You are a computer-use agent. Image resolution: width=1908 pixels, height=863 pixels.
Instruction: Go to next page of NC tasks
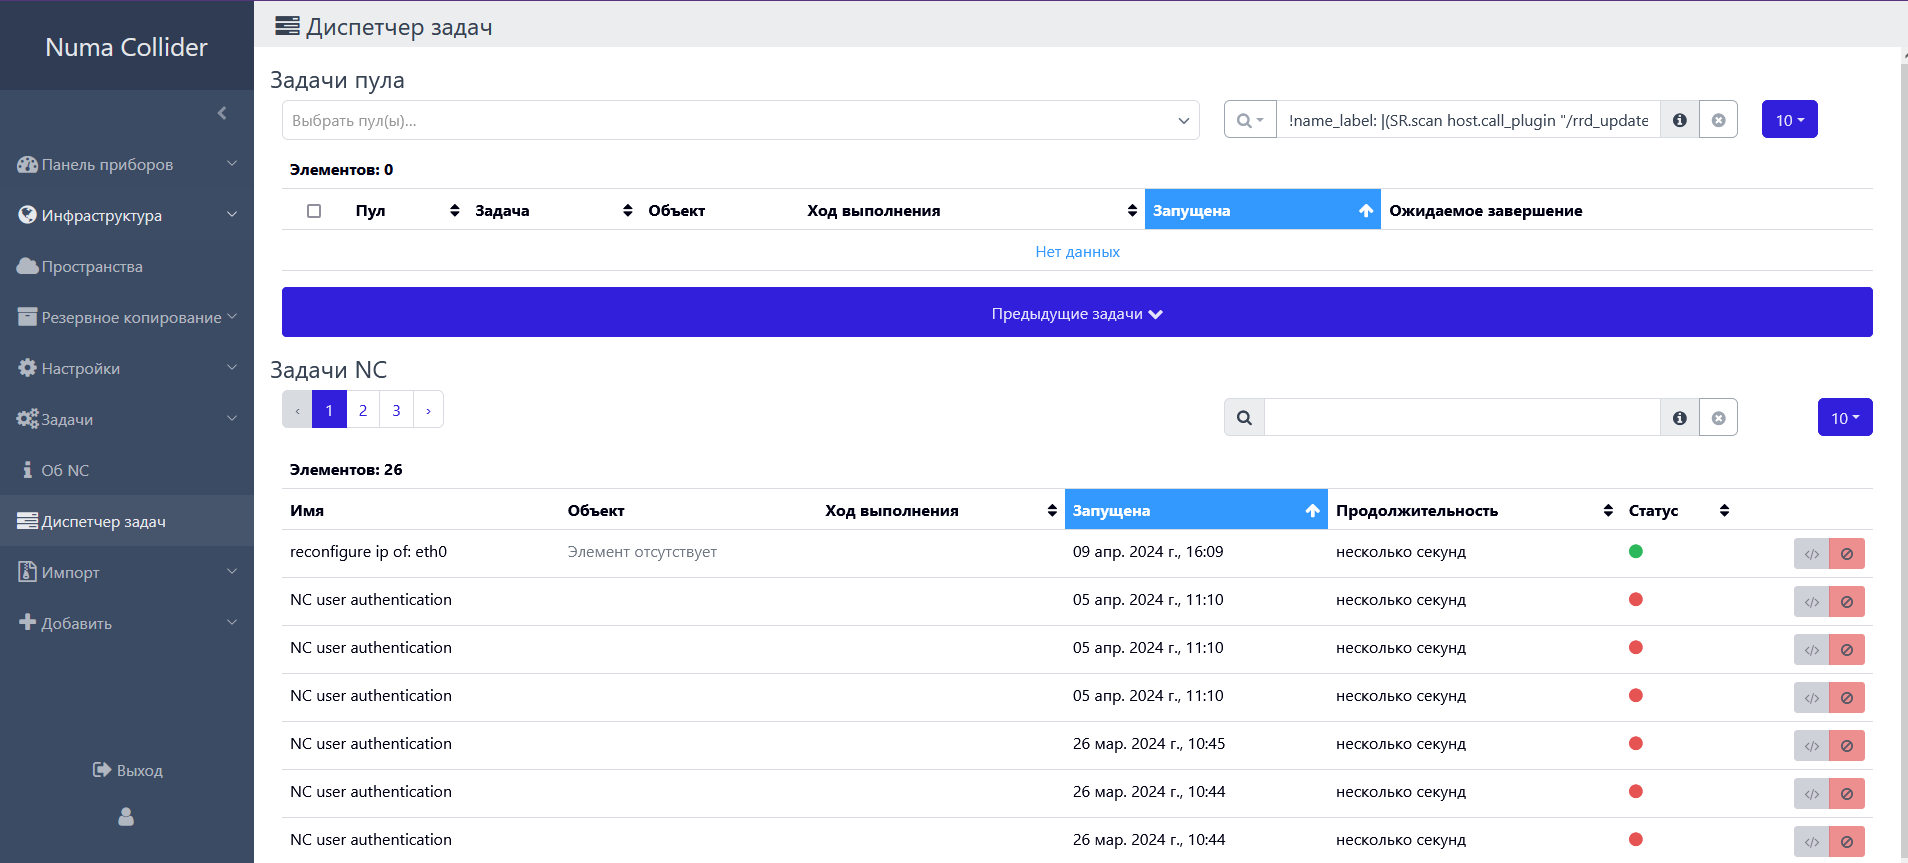point(428,410)
